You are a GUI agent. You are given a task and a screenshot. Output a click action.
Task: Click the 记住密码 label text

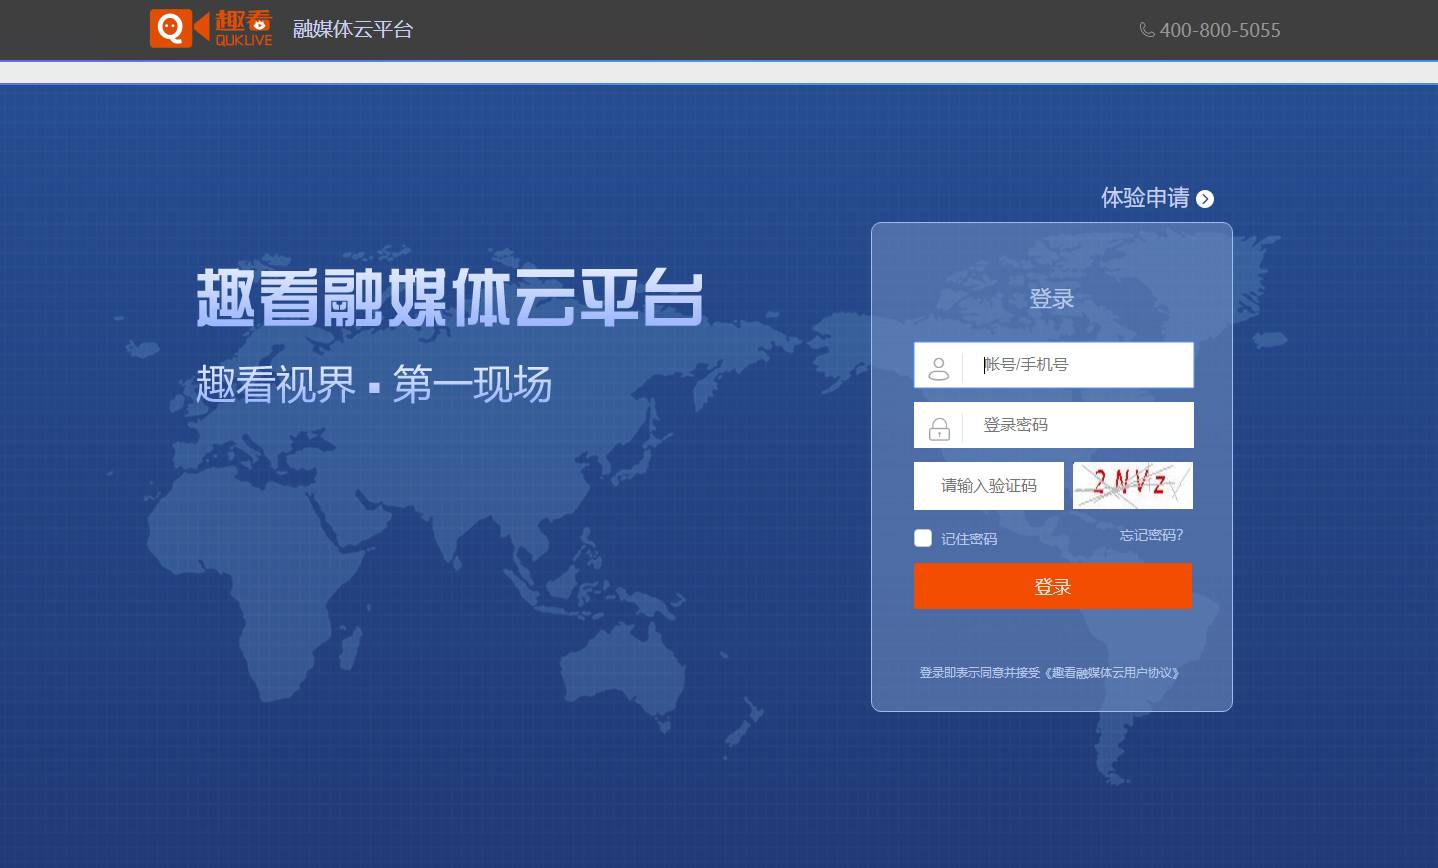(969, 539)
